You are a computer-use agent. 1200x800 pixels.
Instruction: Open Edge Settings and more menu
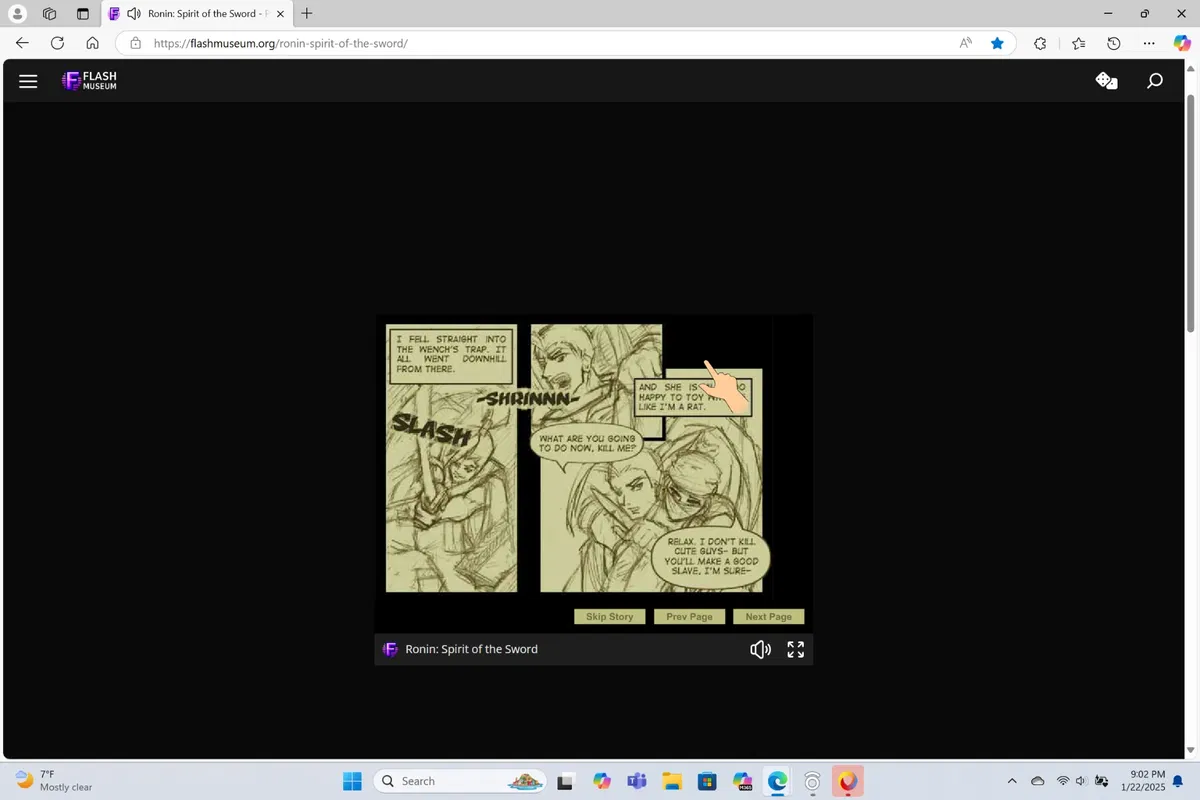click(1150, 43)
